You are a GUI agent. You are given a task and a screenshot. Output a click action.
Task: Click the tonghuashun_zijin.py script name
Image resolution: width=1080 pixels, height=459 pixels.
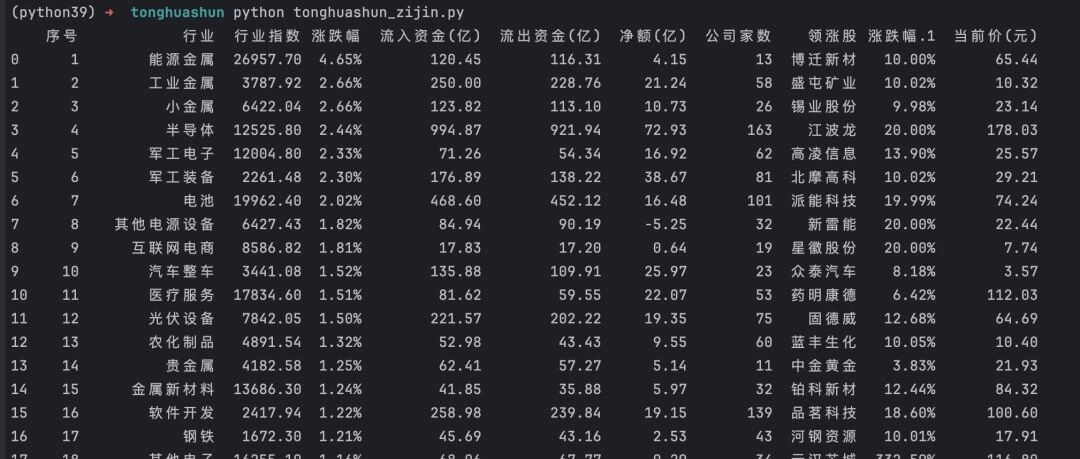378,13
